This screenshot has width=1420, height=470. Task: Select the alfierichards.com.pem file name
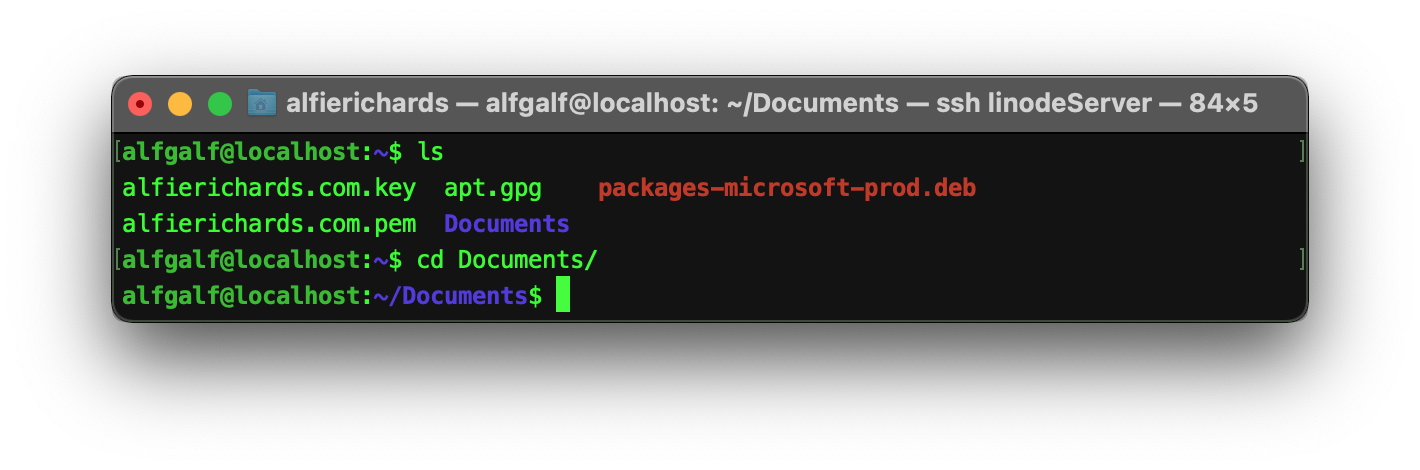coord(269,224)
